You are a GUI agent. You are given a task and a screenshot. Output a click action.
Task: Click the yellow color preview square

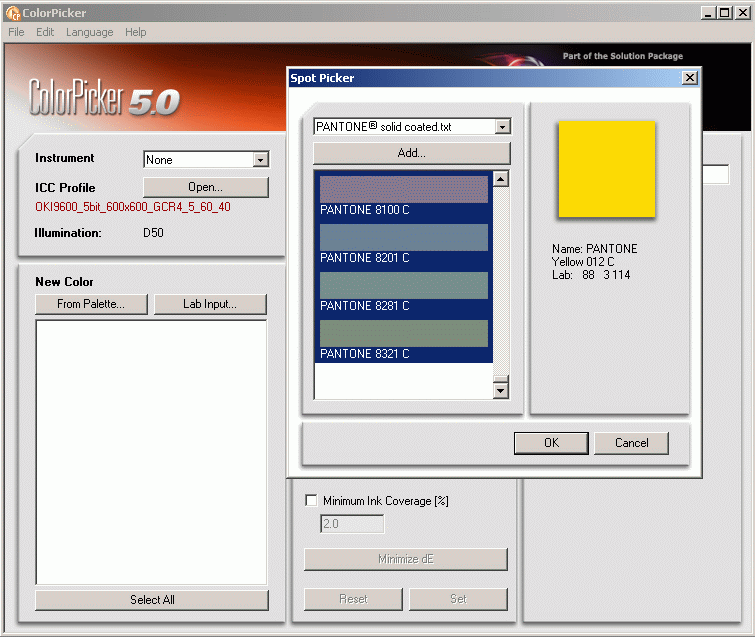coord(606,169)
